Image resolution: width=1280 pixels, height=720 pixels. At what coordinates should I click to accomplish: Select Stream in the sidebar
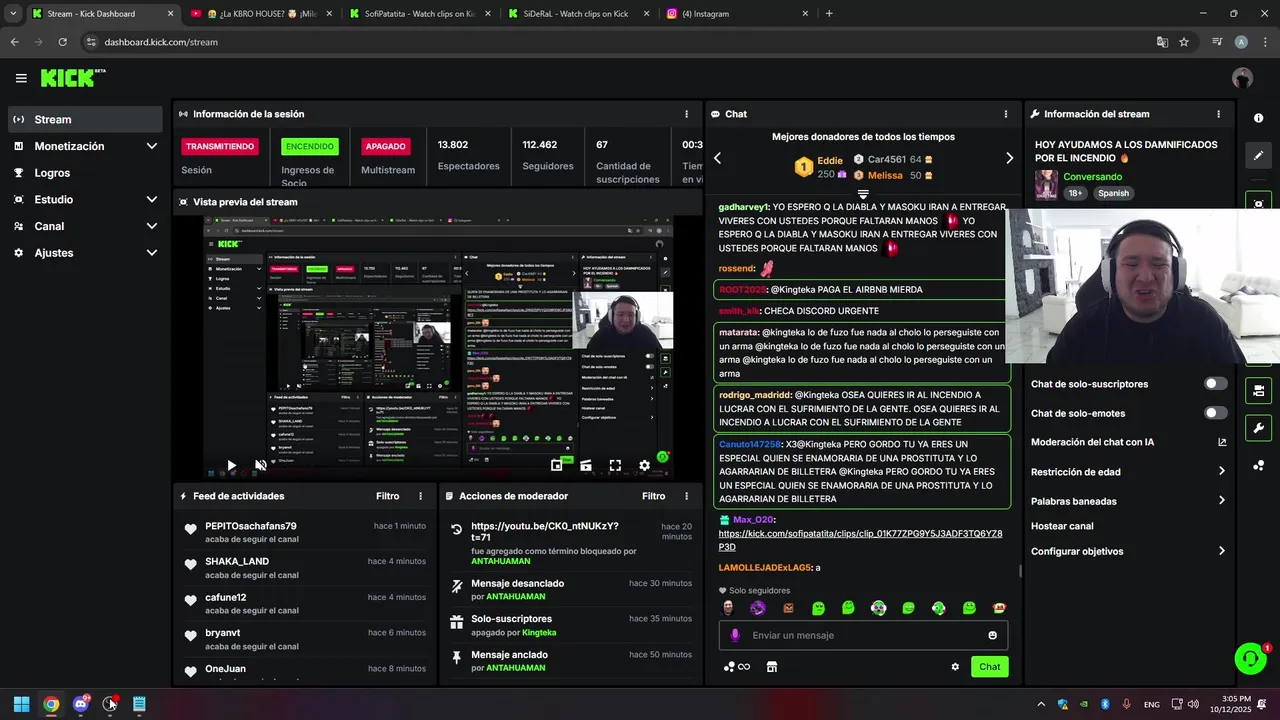[x=85, y=119]
